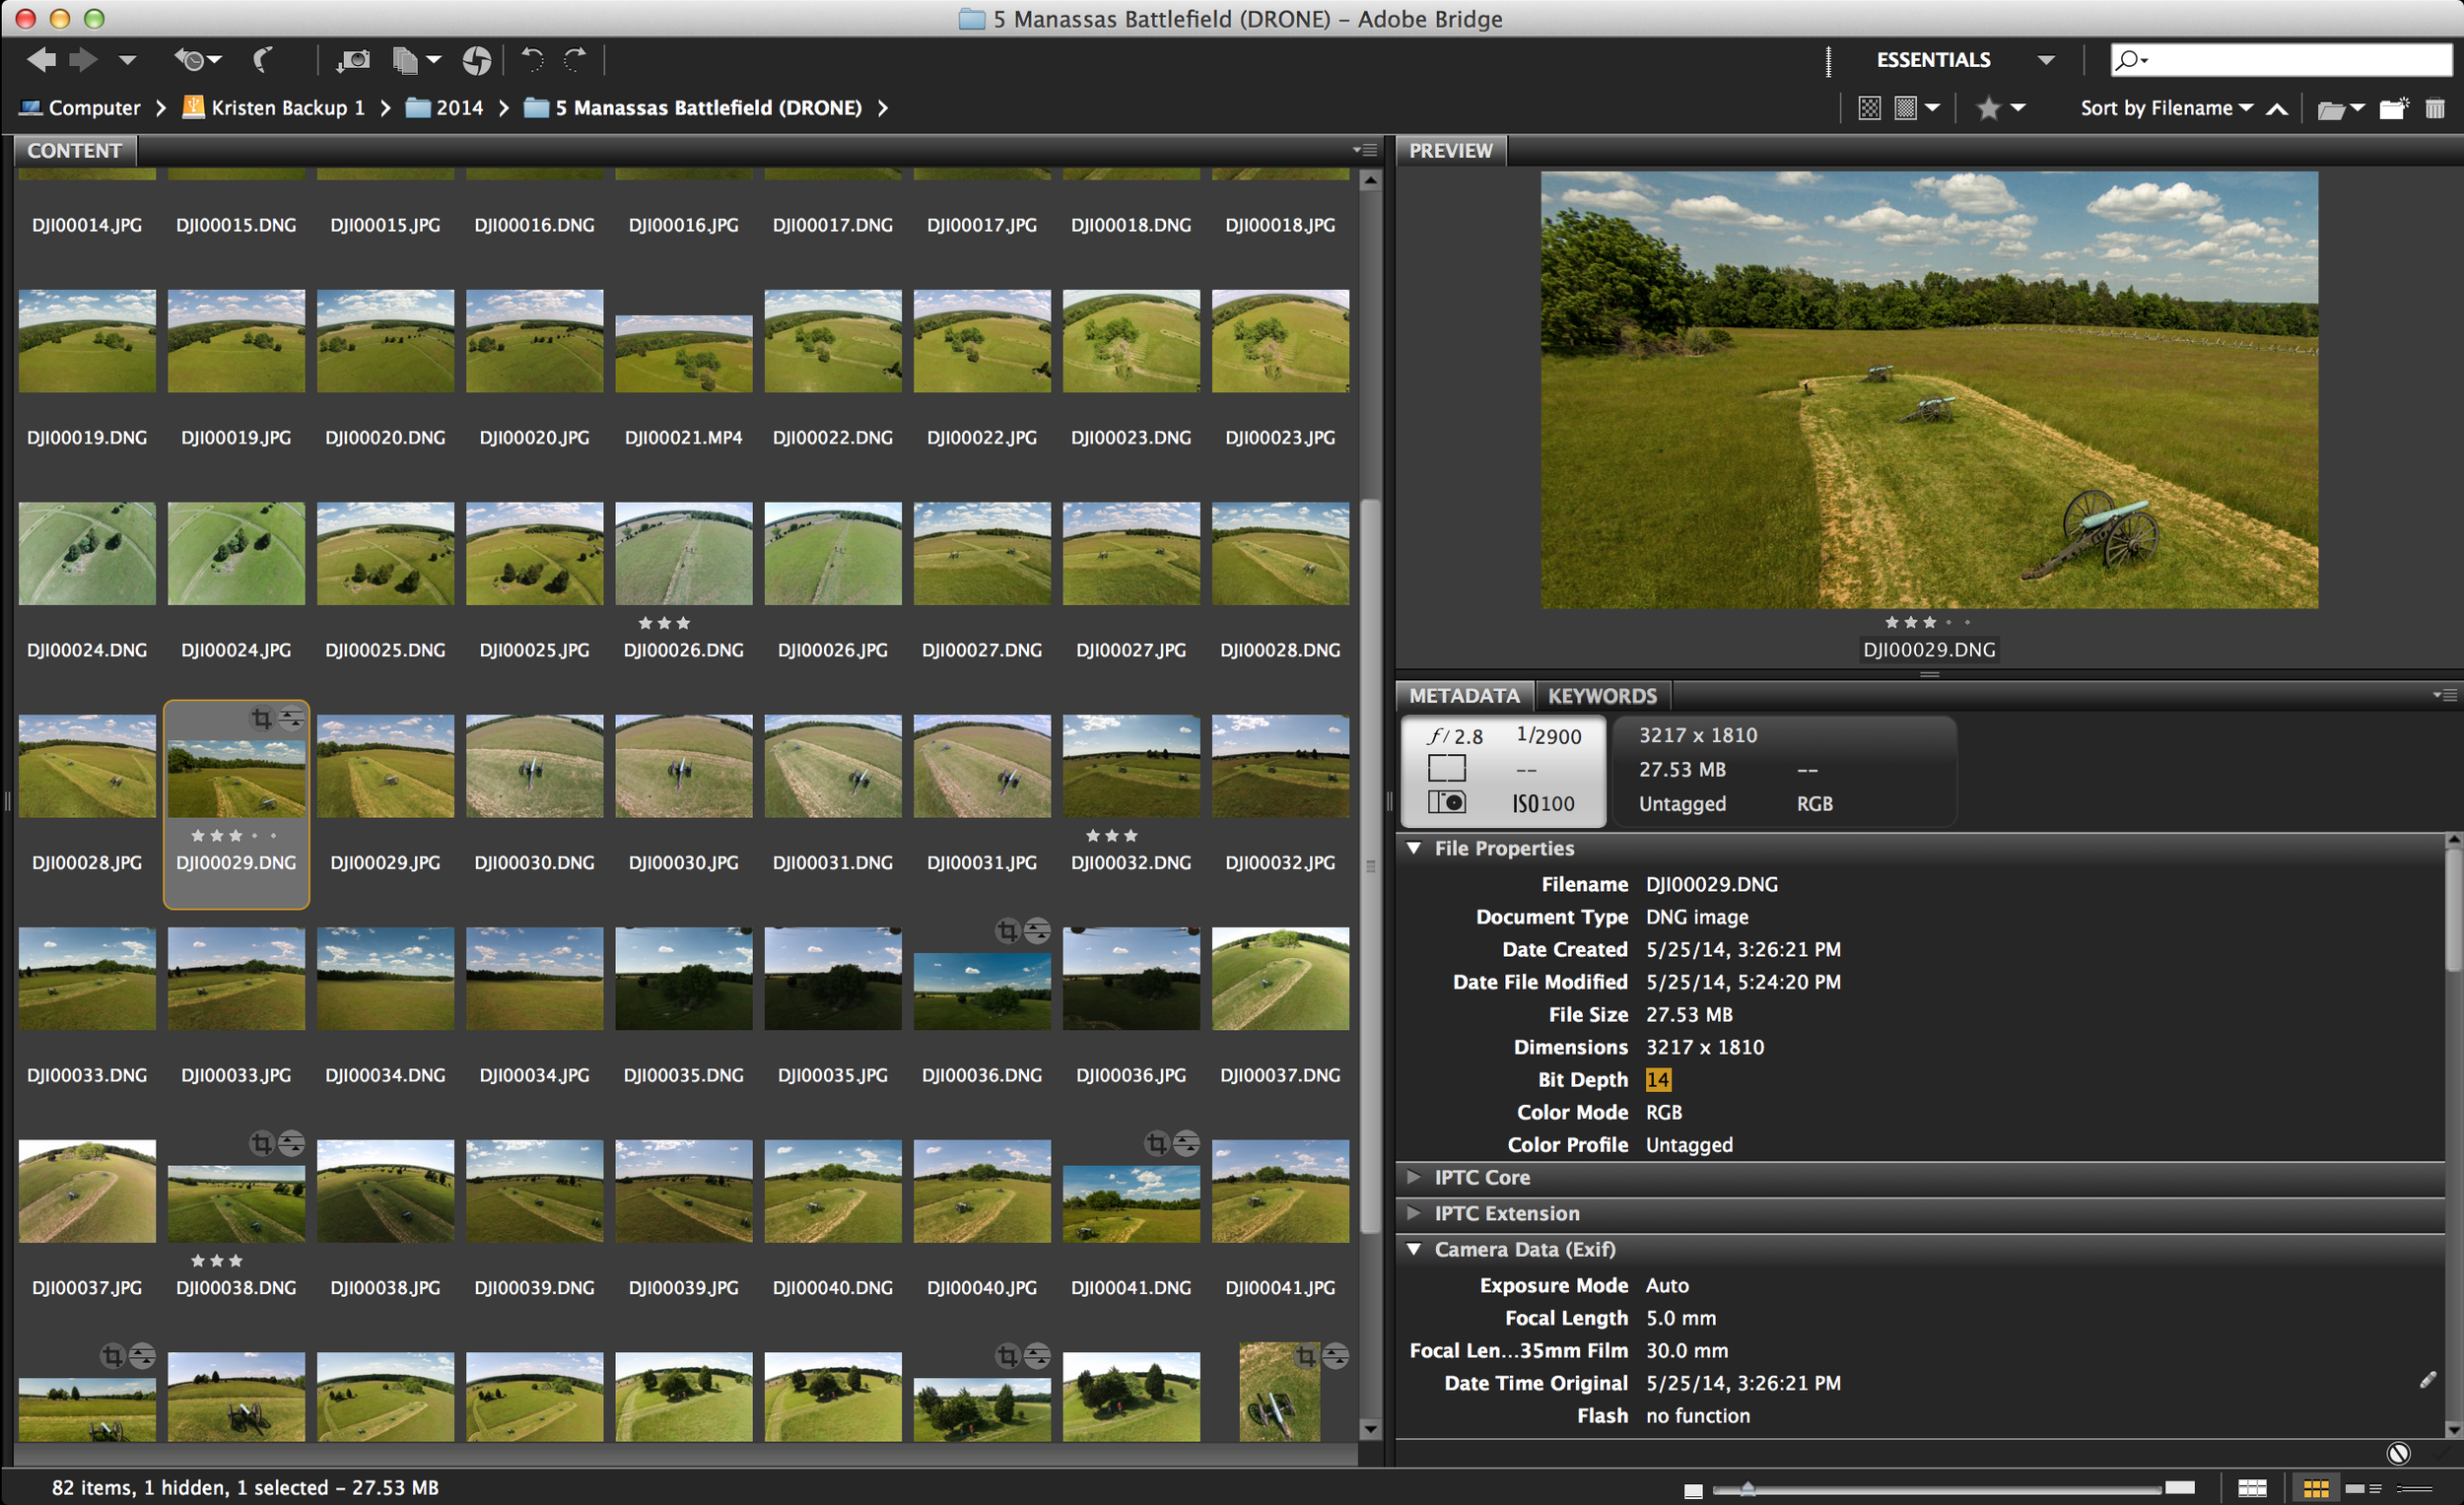Open the CONTENT panel flyout menu
Viewport: 2464px width, 1505px height.
tap(1365, 150)
